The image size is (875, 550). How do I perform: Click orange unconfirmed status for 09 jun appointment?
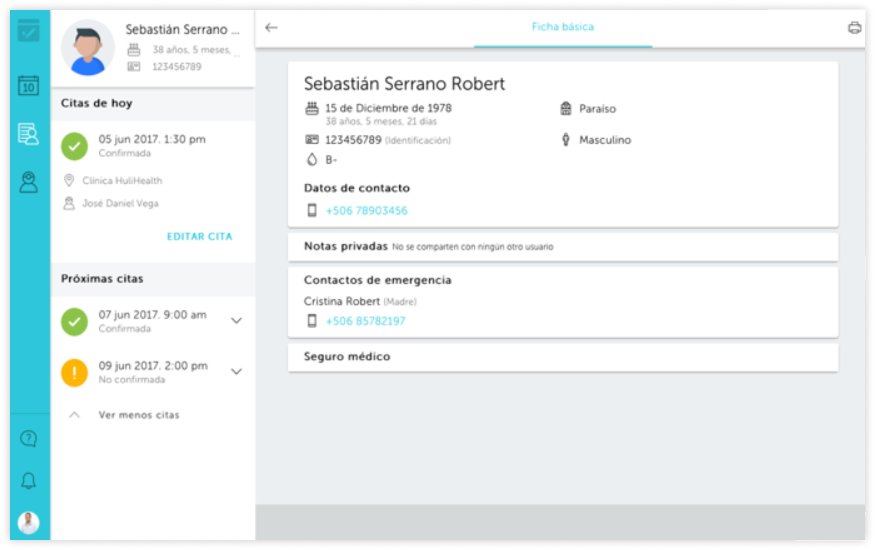(x=75, y=373)
